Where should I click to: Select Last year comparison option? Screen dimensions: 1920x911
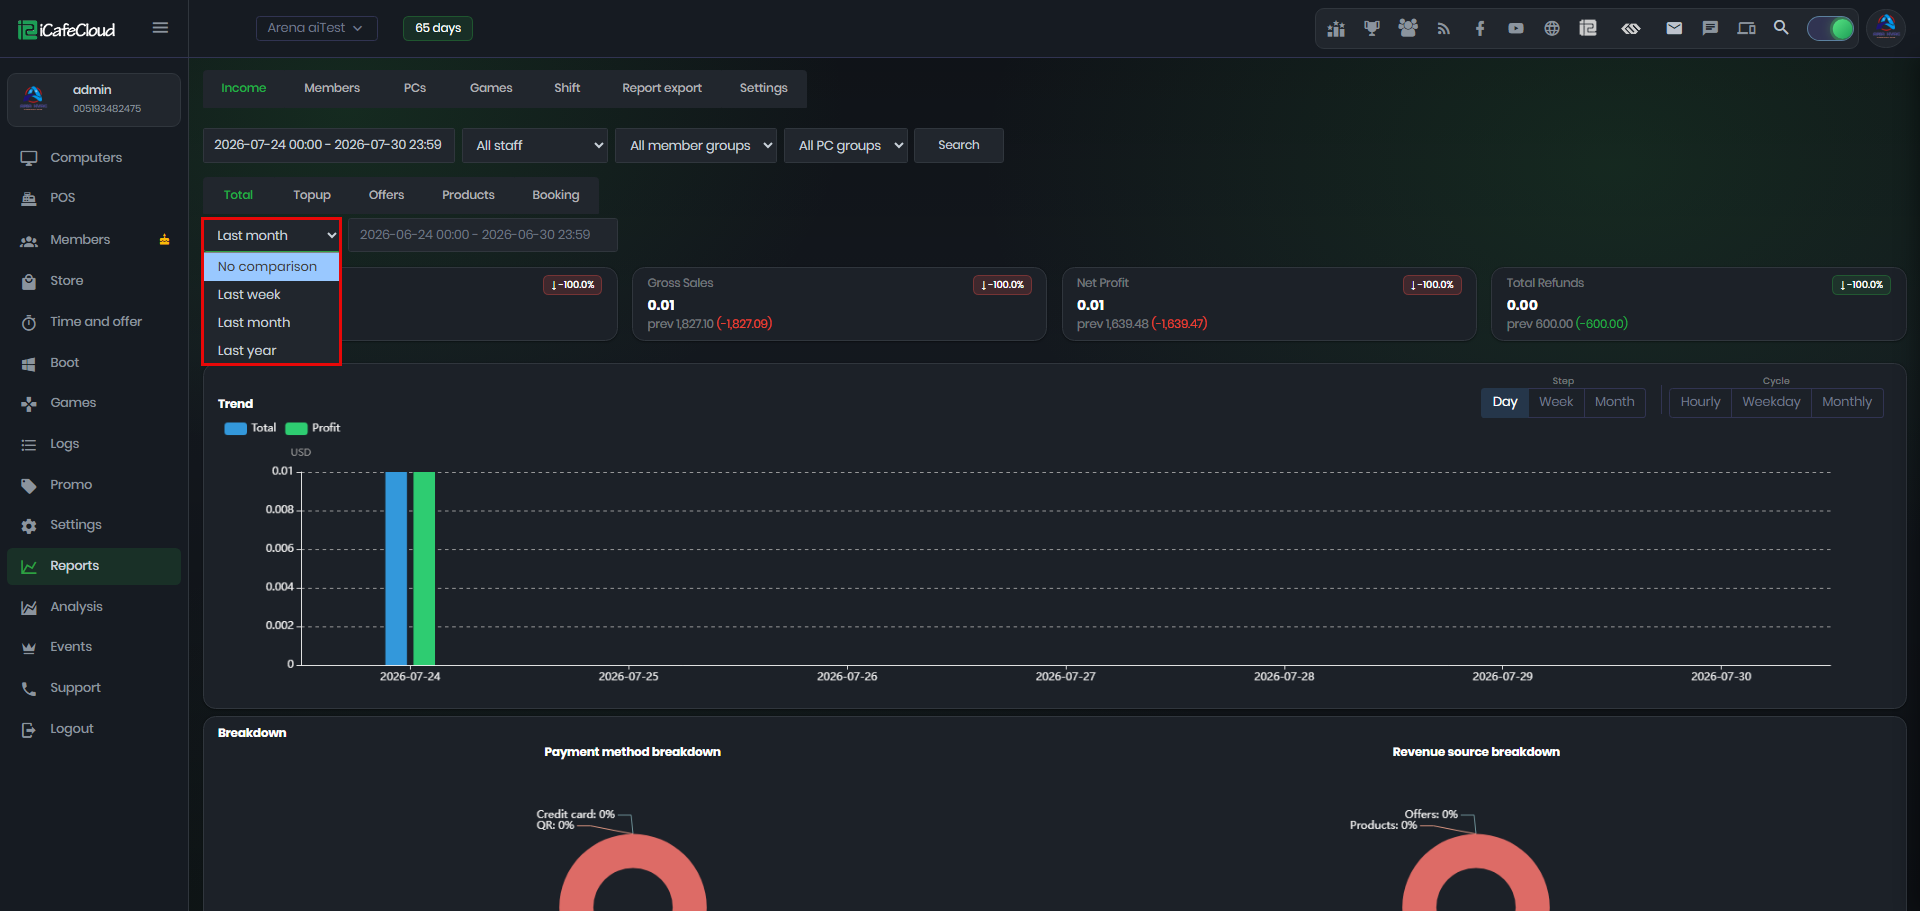click(x=272, y=351)
